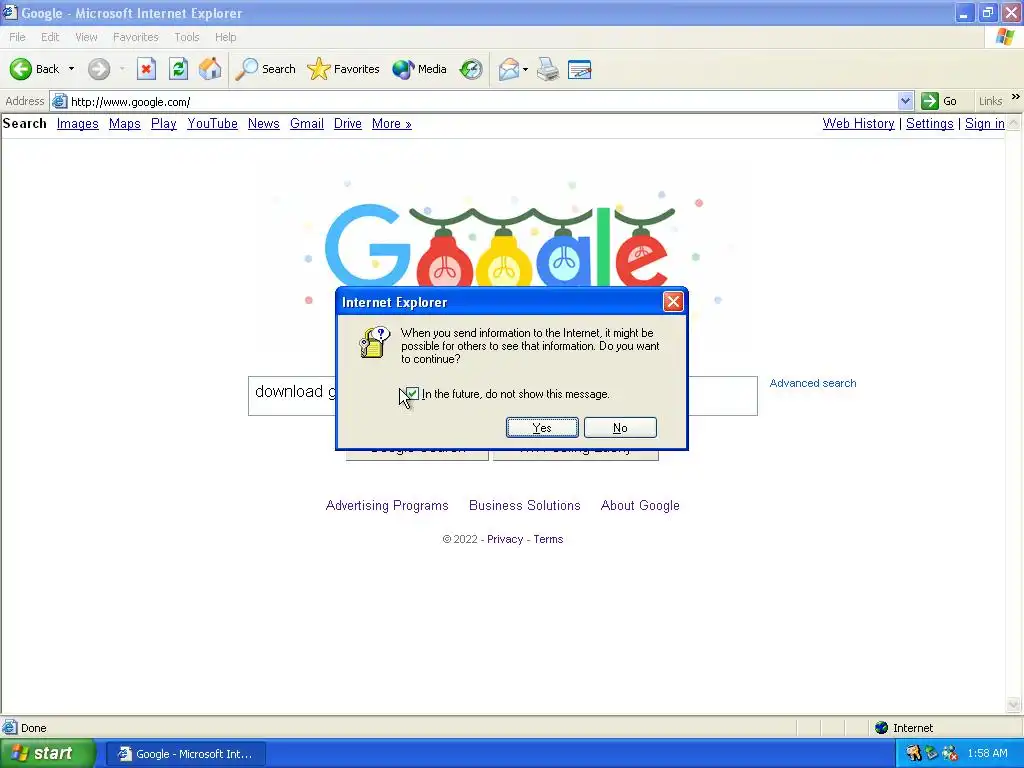The width and height of the screenshot is (1024, 768).
Task: Expand the Links toolbar chevron
Action: 1016,97
